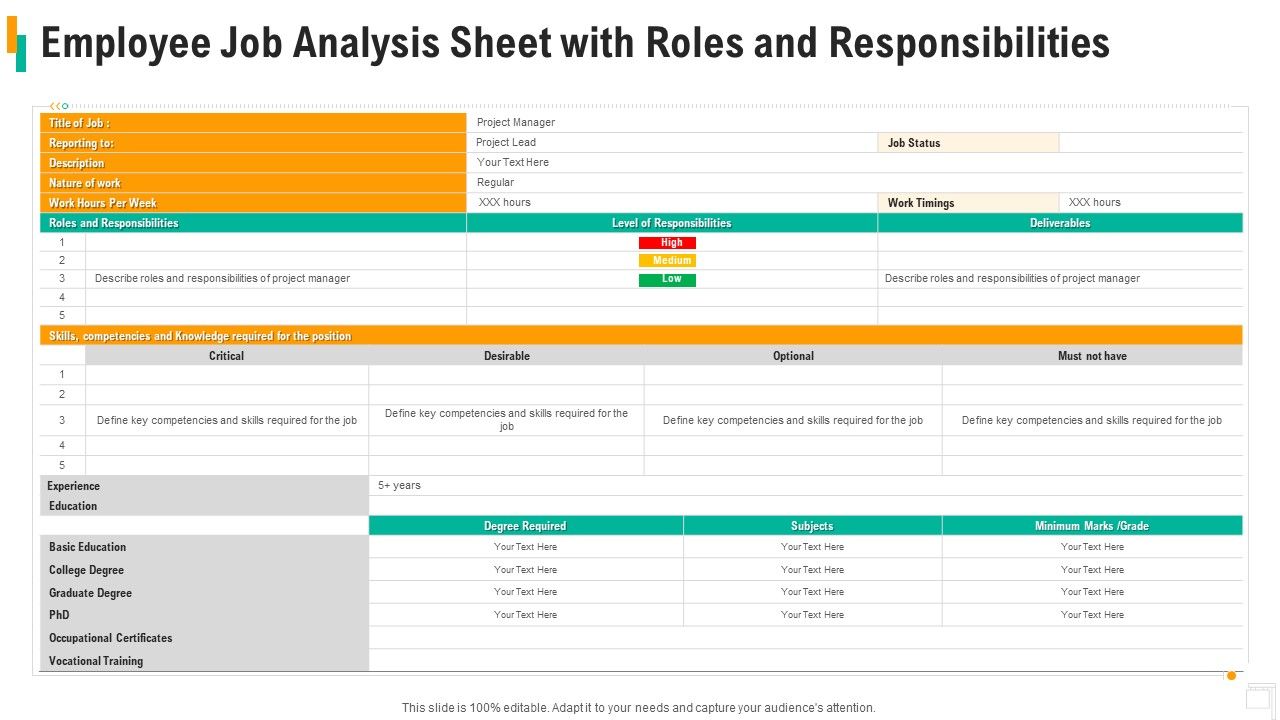Click the Experience row label

pyautogui.click(x=204, y=486)
